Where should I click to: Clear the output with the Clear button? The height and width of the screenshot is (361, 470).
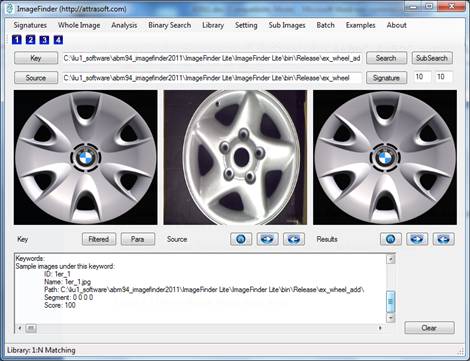[429, 328]
